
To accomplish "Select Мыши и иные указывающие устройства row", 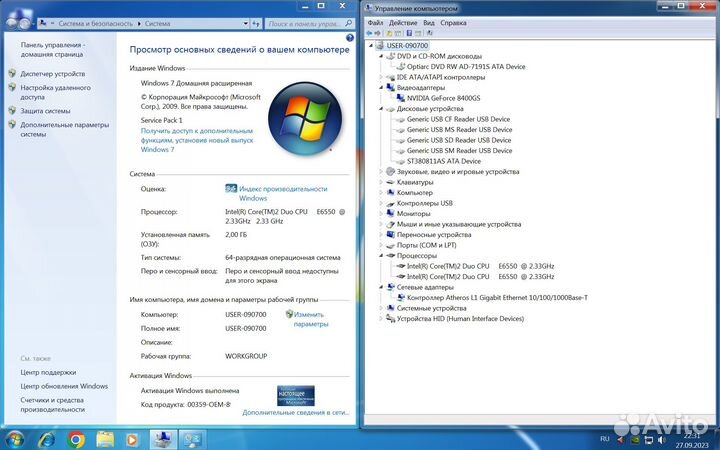I will 459,224.
